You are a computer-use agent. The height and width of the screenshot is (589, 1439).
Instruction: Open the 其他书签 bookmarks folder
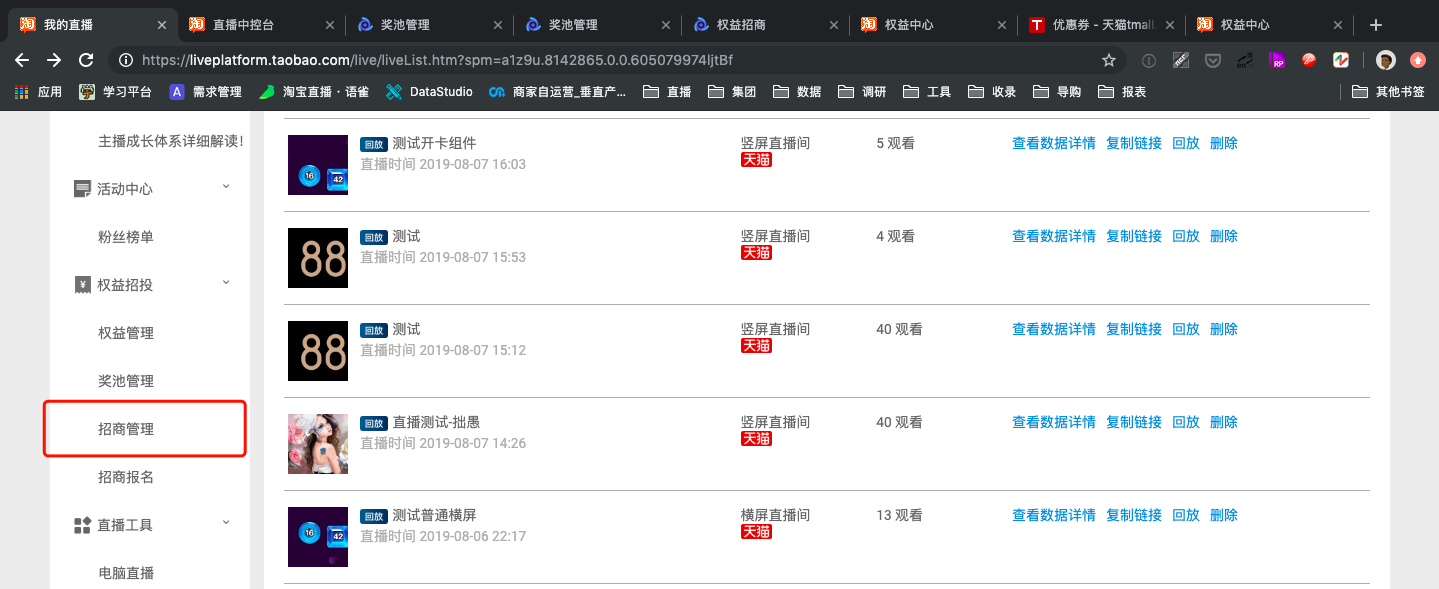1388,91
